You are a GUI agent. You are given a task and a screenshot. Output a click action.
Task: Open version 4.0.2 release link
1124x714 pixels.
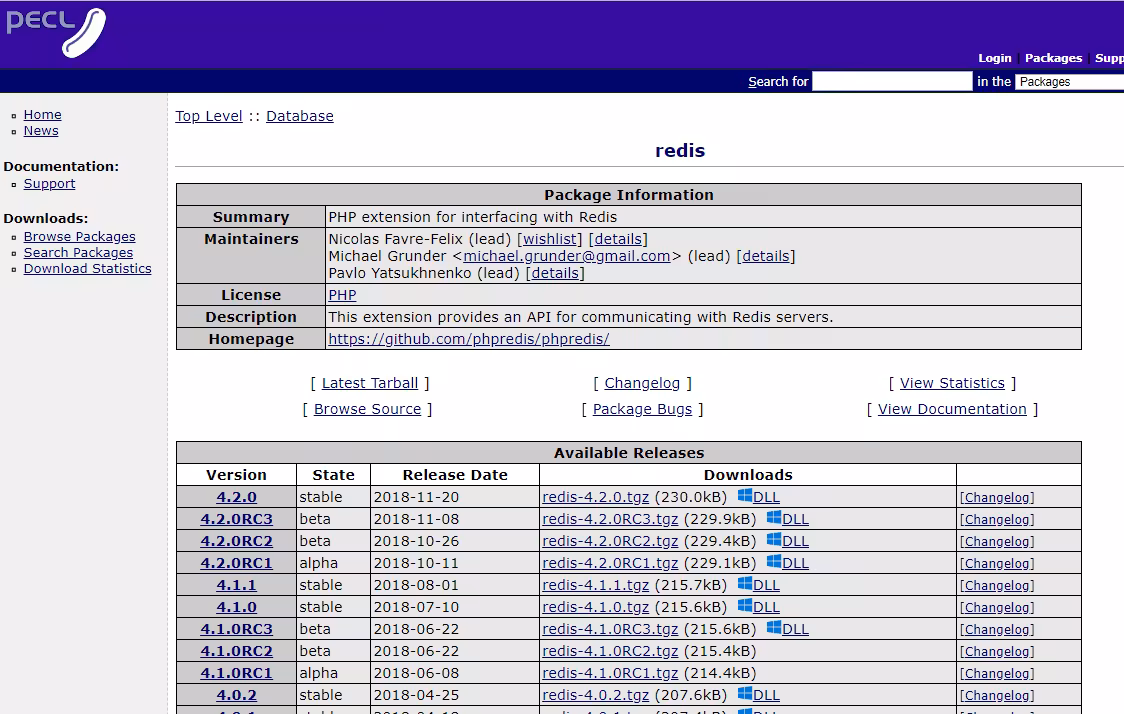(237, 695)
